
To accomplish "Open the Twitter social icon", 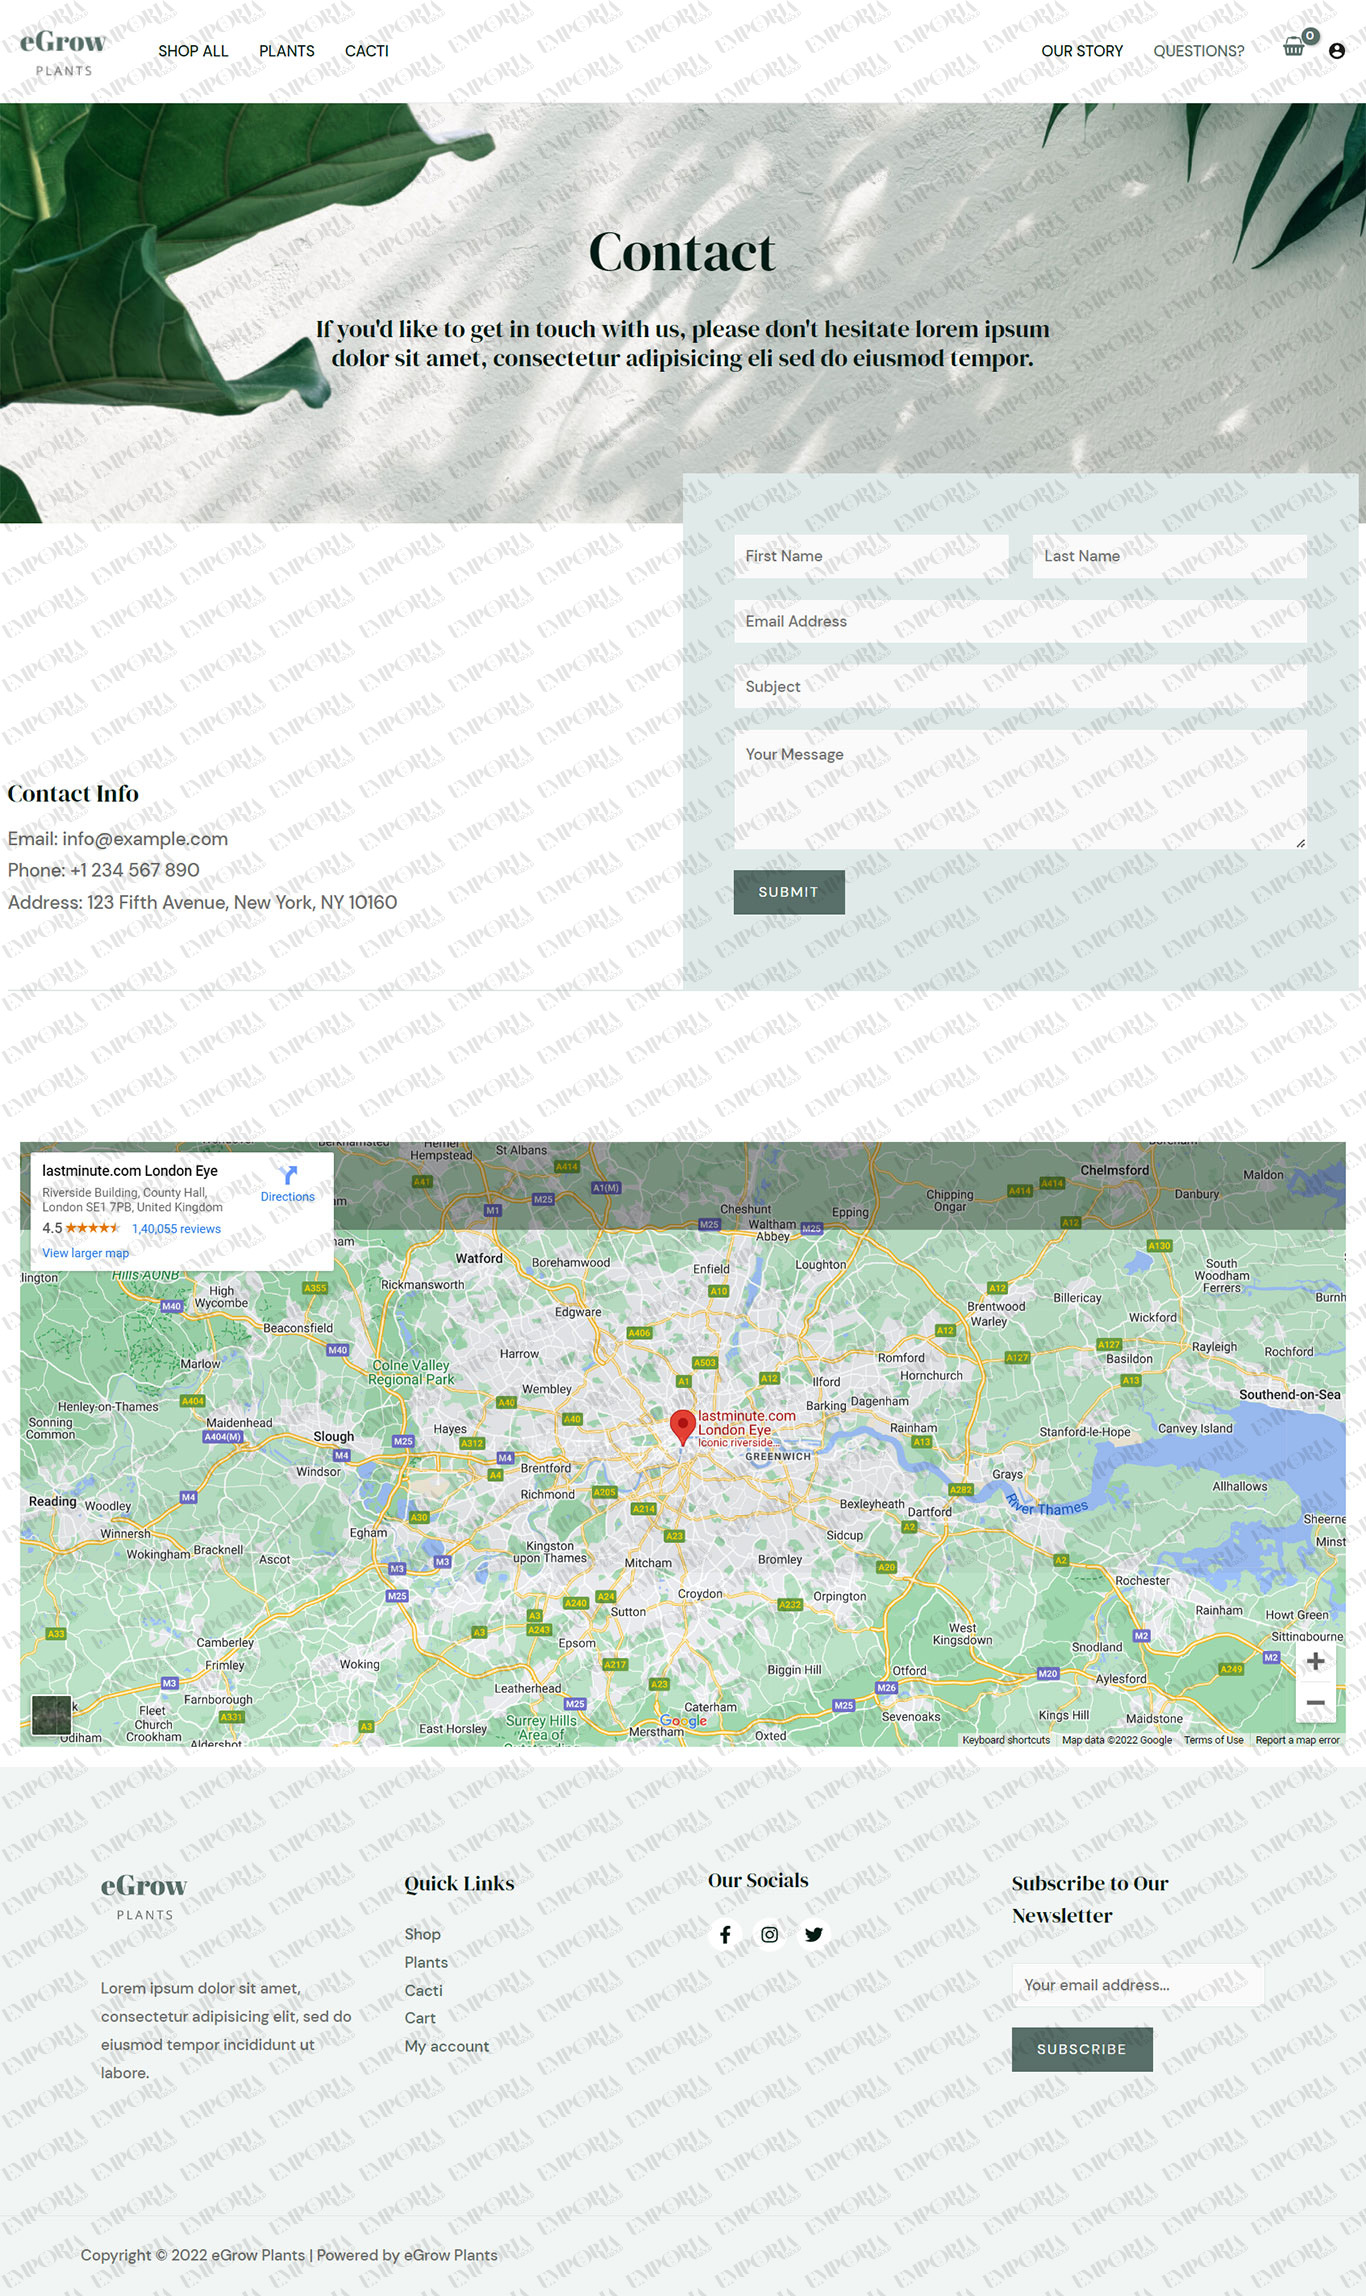I will [814, 1934].
